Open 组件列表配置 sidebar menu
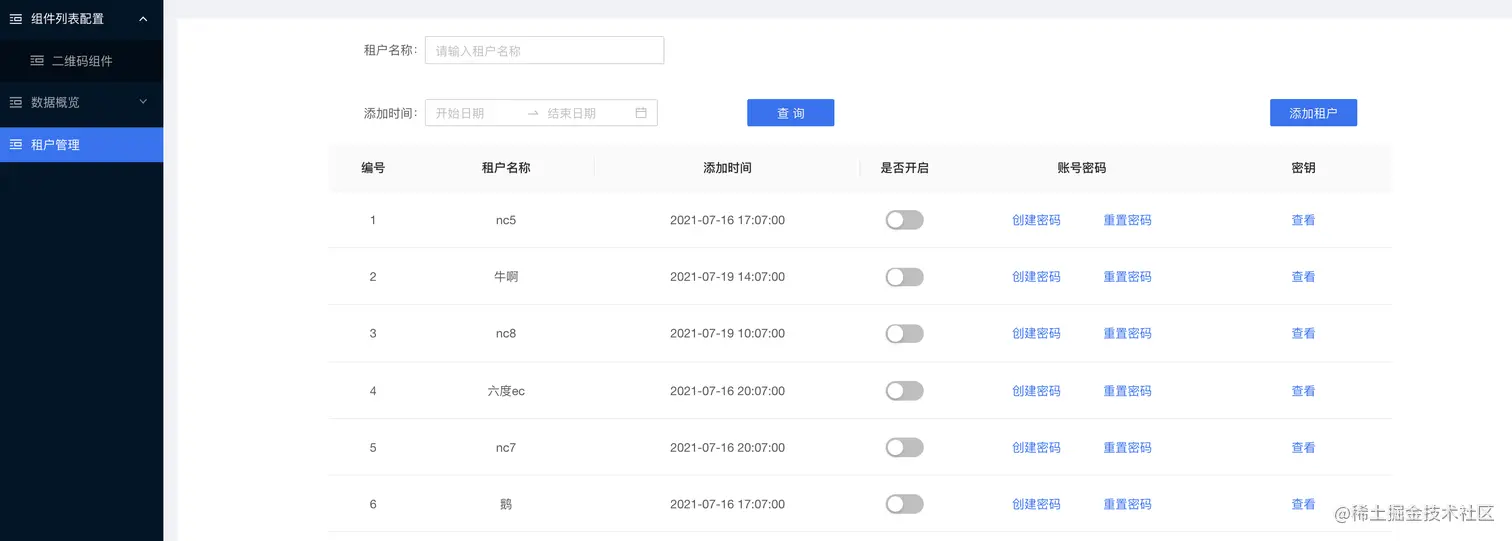The width and height of the screenshot is (1512, 541). (81, 18)
